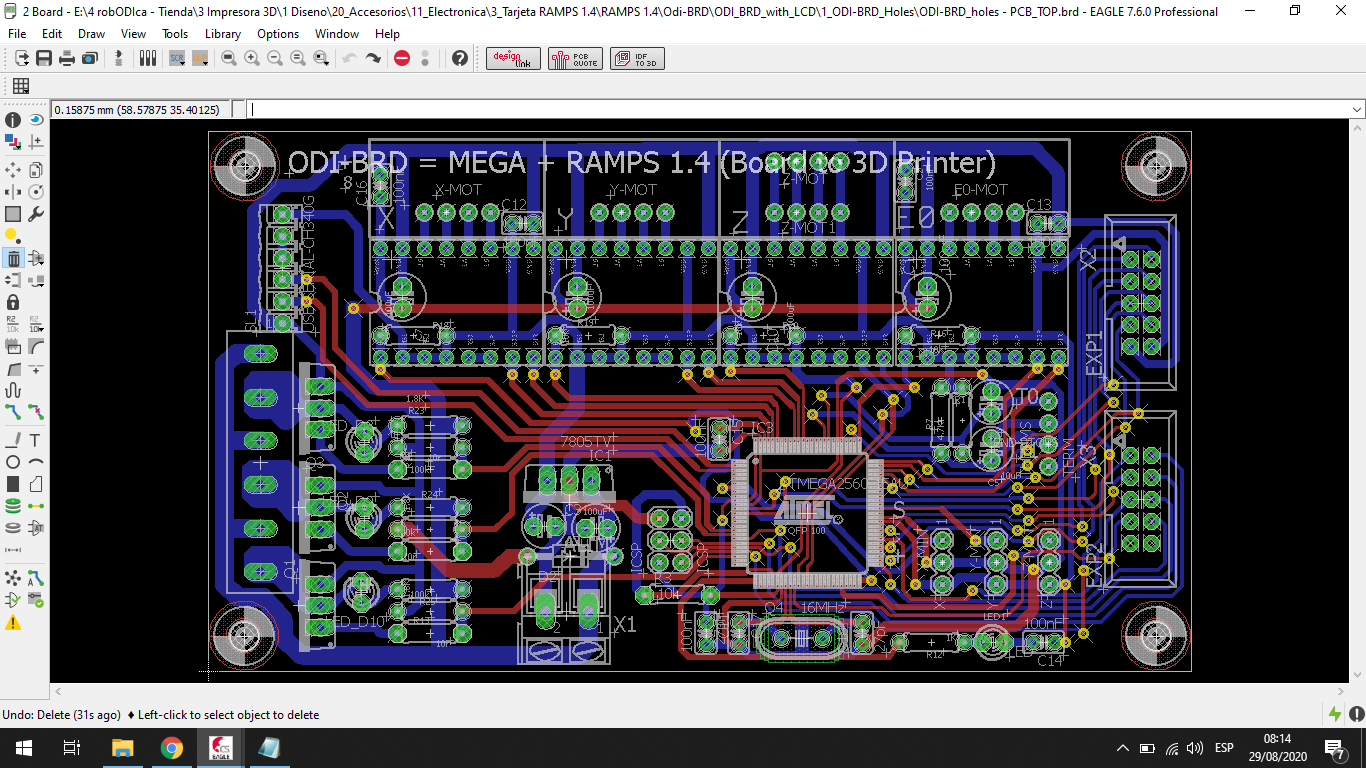Open the View menu

point(133,34)
